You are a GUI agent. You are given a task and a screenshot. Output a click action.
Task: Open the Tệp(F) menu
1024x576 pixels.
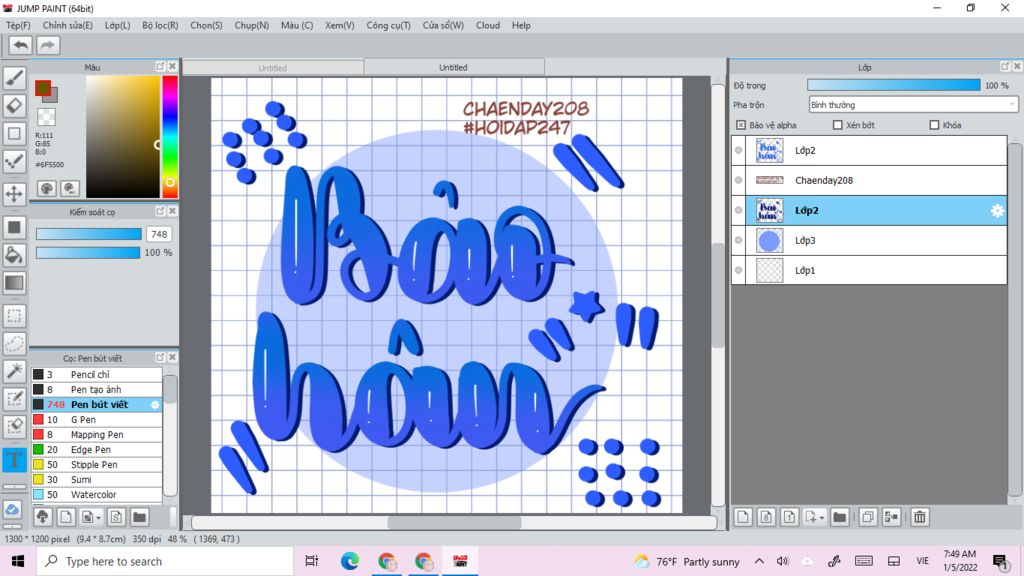[x=18, y=25]
